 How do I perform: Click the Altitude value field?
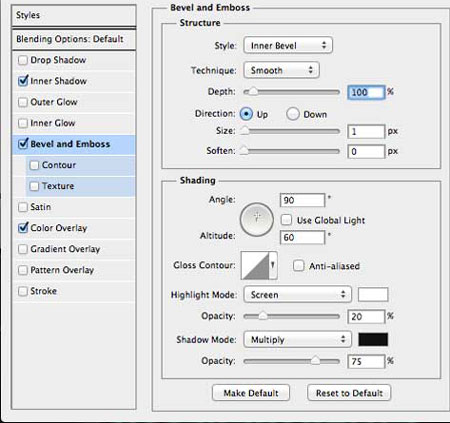point(302,237)
